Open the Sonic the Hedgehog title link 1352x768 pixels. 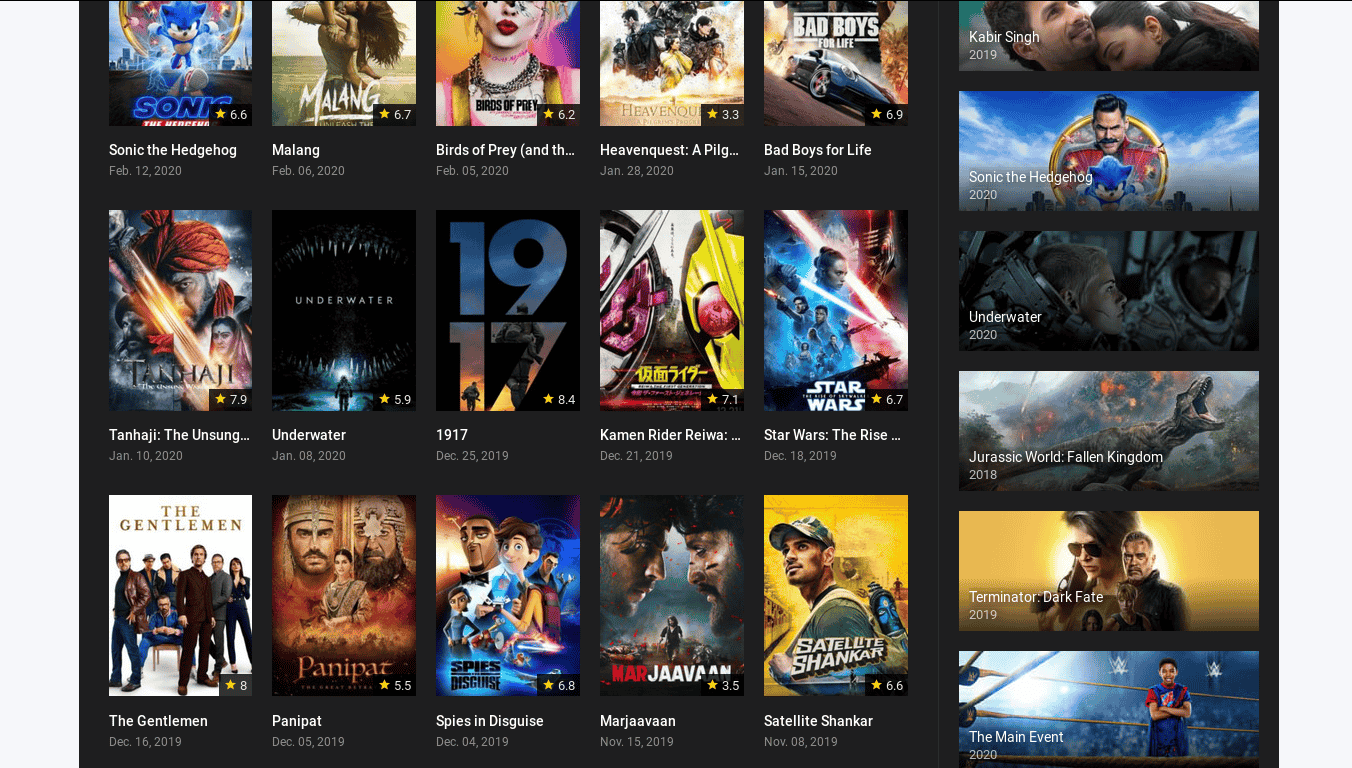tap(173, 150)
